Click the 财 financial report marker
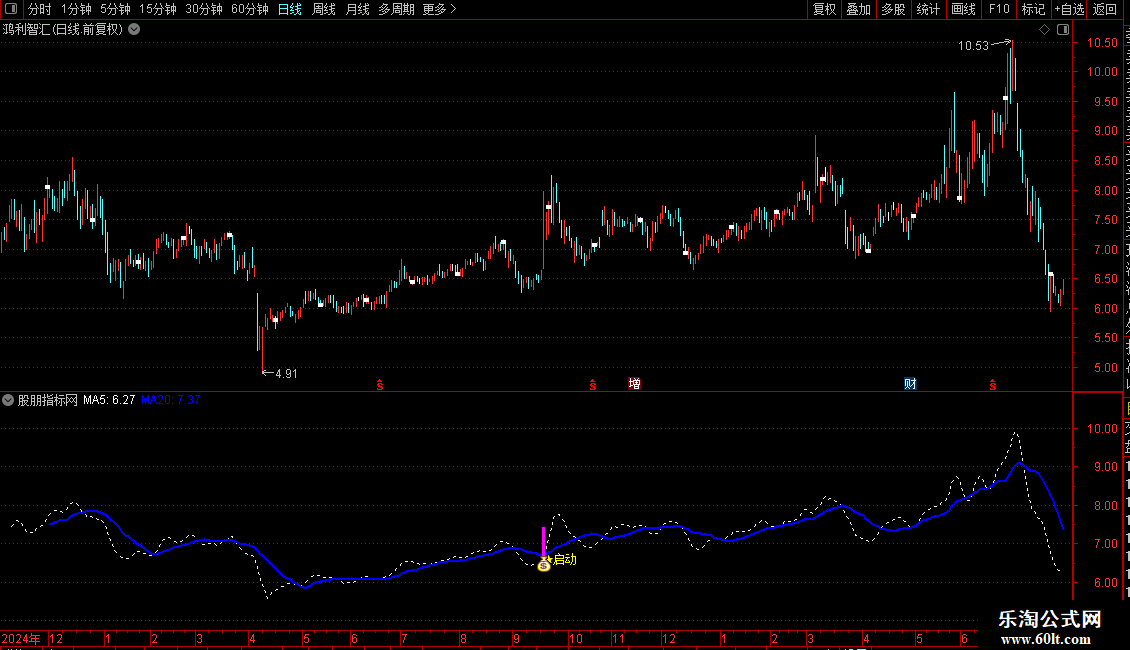Screen dimensions: 1130x650 pos(910,384)
